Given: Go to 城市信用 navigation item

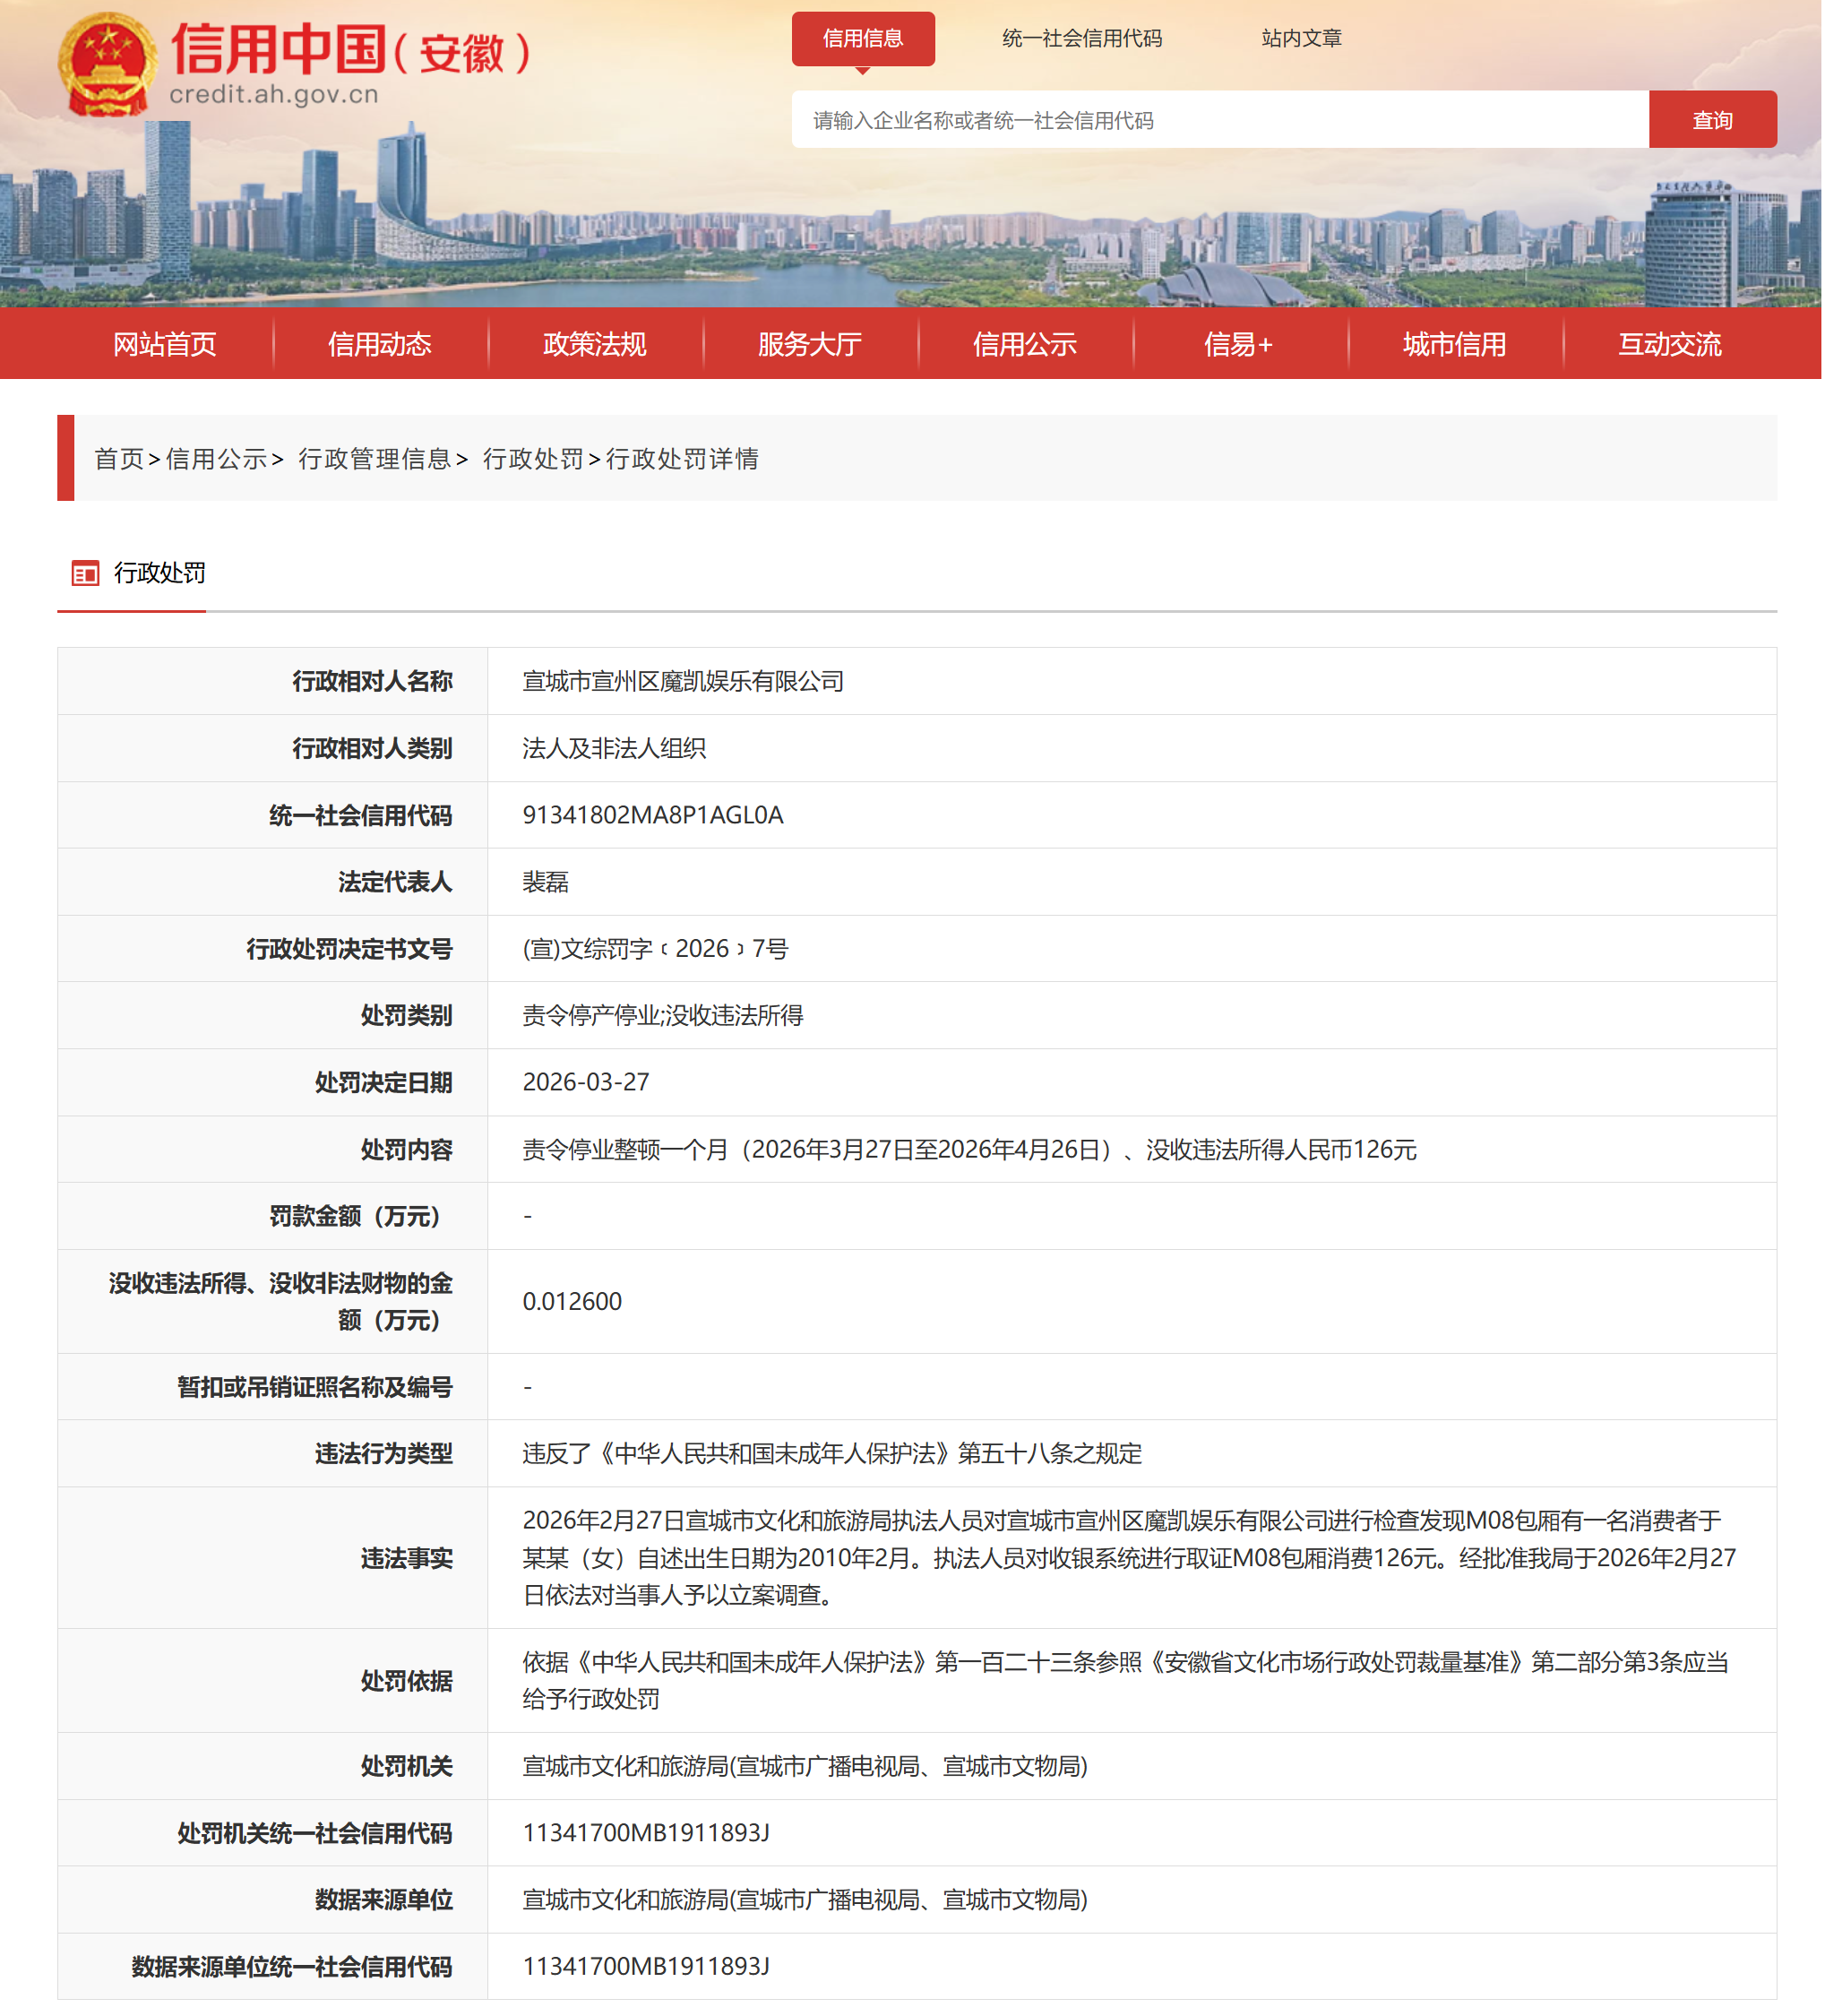Looking at the screenshot, I should pyautogui.click(x=1453, y=344).
